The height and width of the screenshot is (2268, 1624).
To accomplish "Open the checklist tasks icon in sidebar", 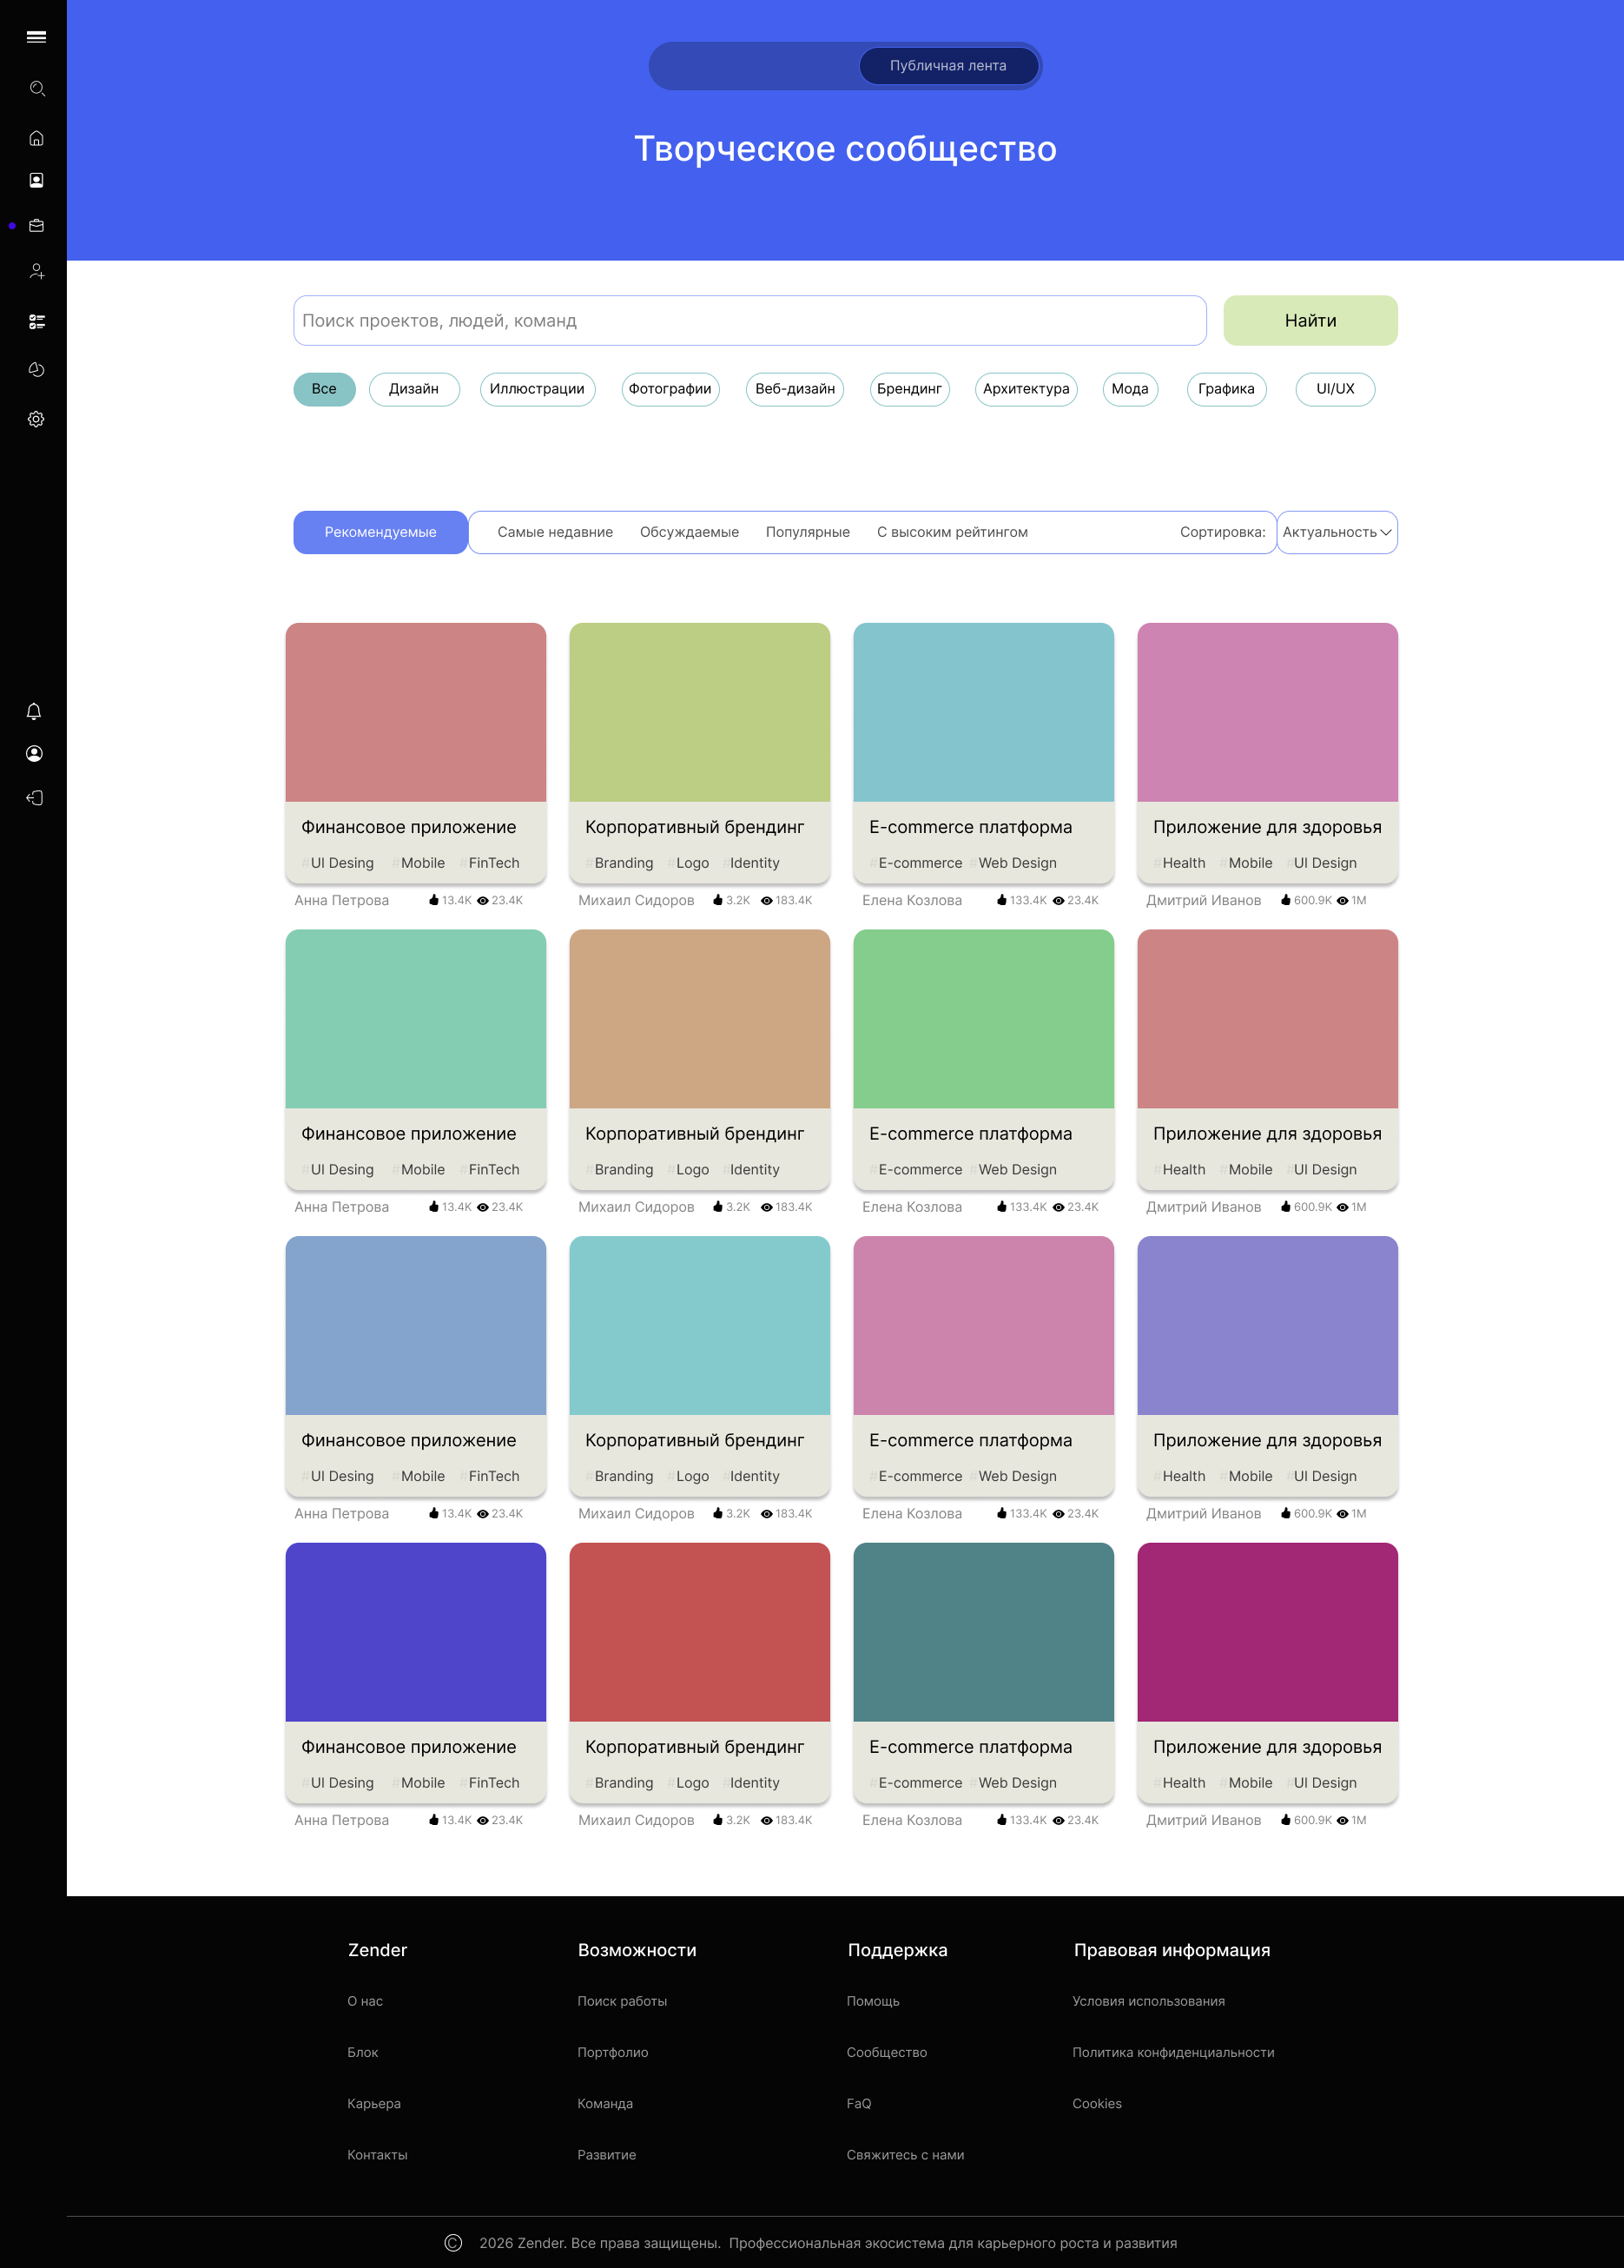I will coord(37,321).
